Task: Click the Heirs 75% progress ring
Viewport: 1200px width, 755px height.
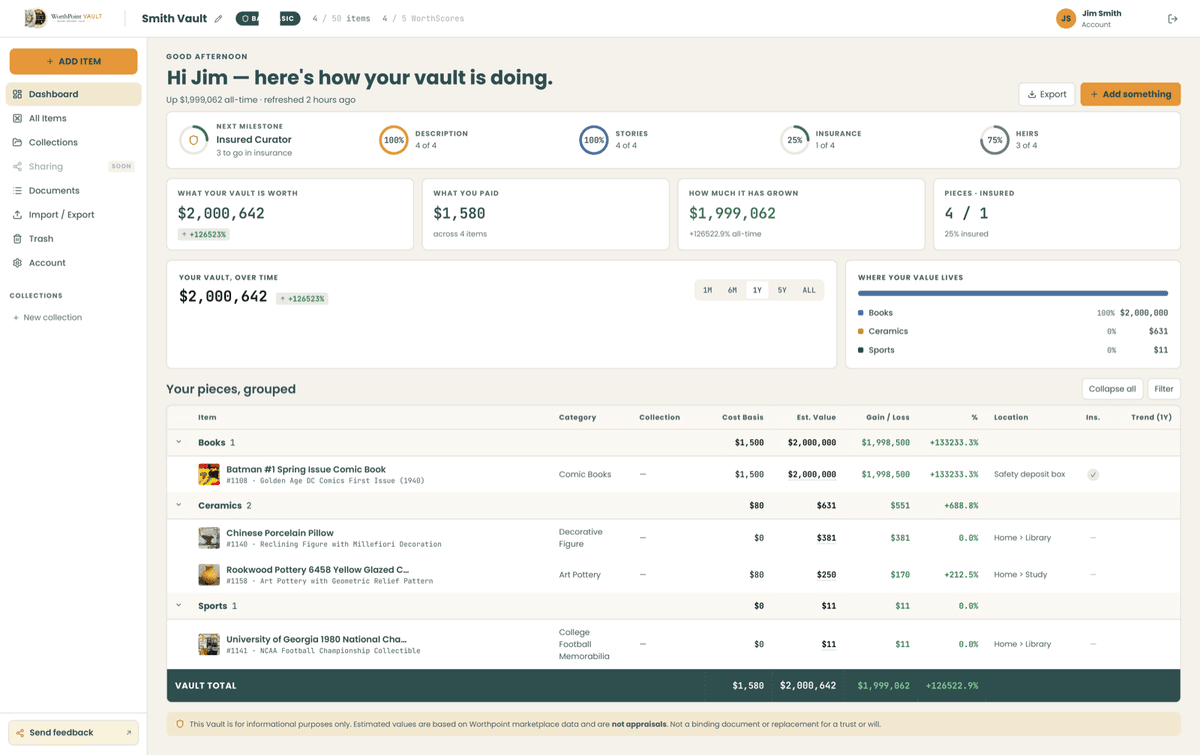Action: coord(995,140)
